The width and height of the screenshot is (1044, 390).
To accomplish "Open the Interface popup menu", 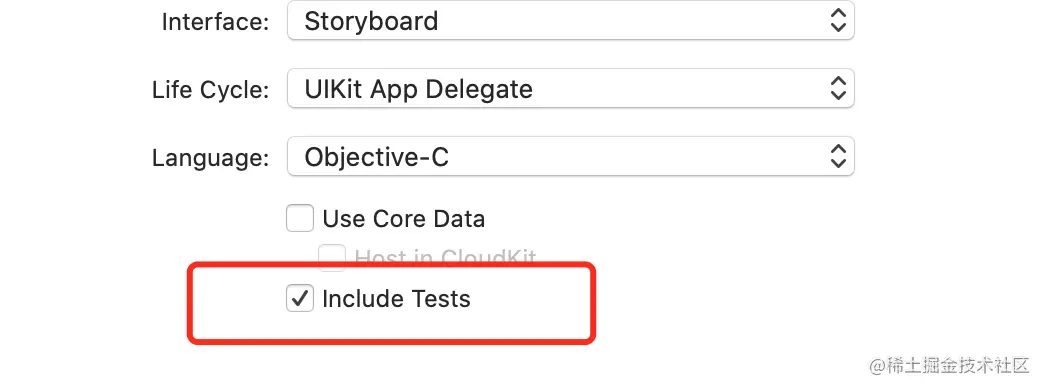I will click(x=571, y=21).
